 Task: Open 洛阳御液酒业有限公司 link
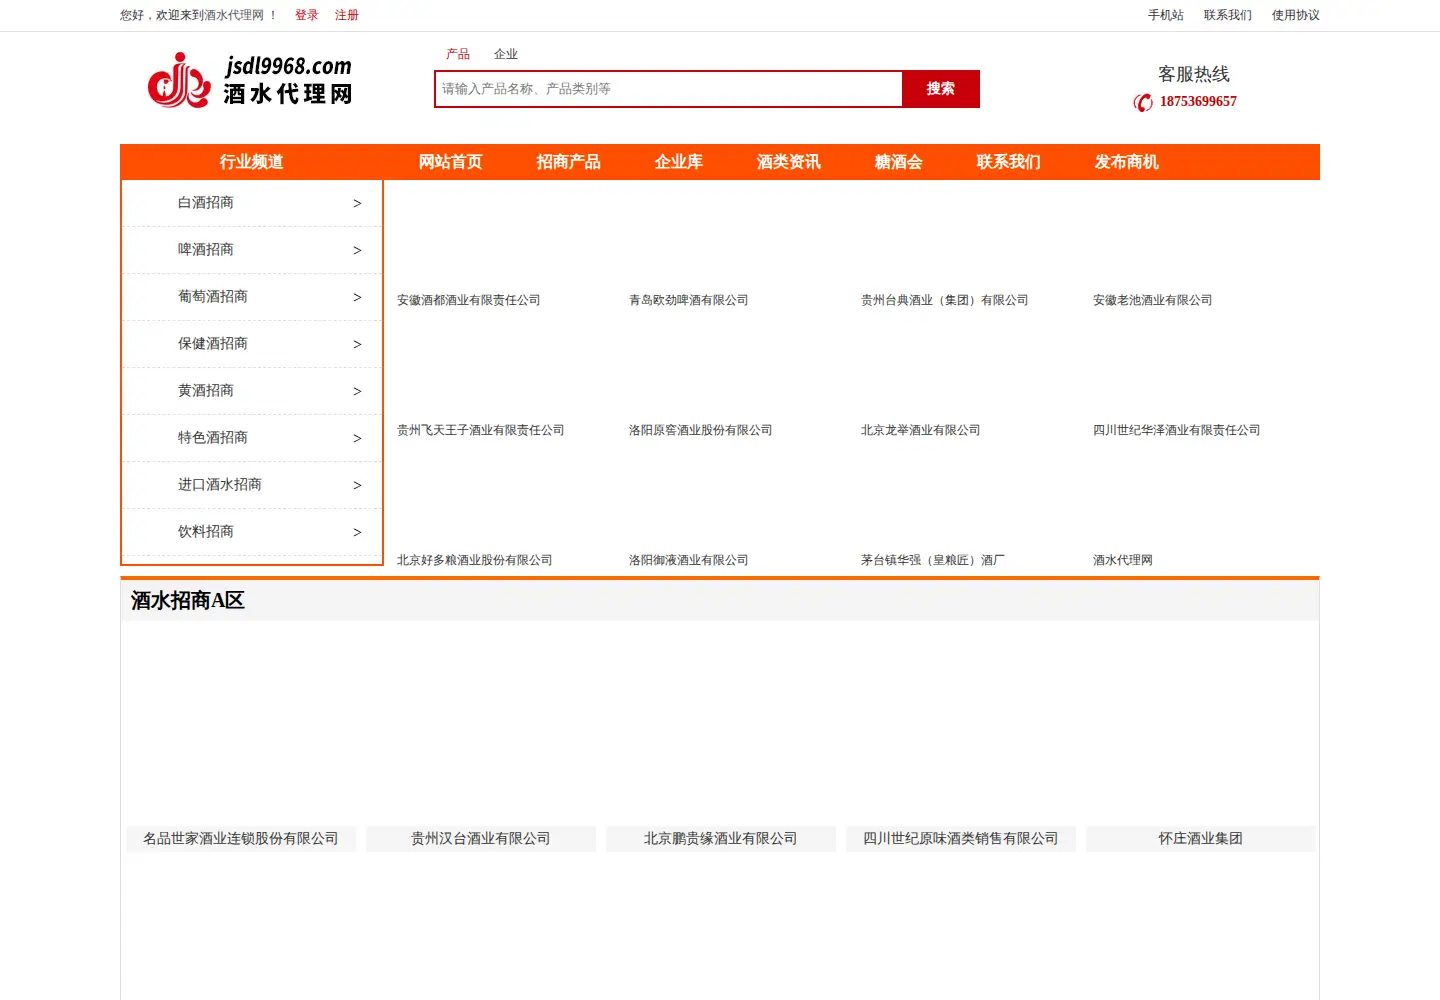(689, 560)
